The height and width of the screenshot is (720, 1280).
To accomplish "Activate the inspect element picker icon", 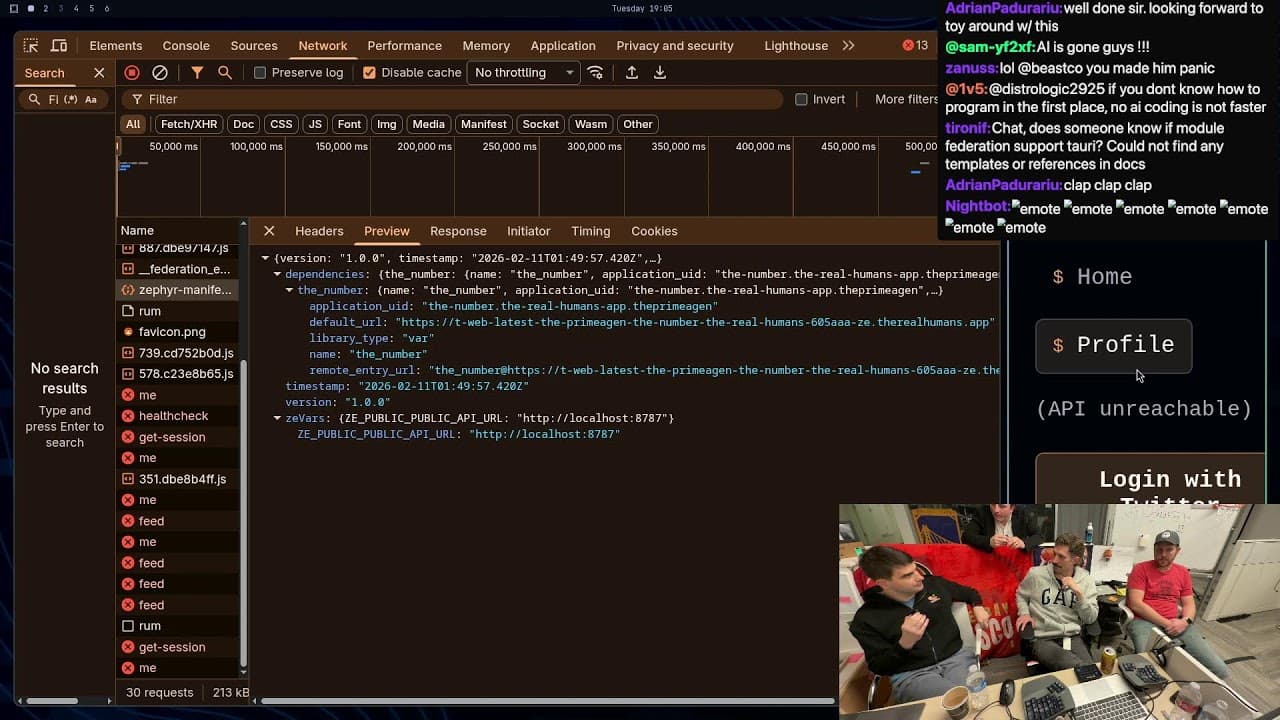I will [31, 46].
